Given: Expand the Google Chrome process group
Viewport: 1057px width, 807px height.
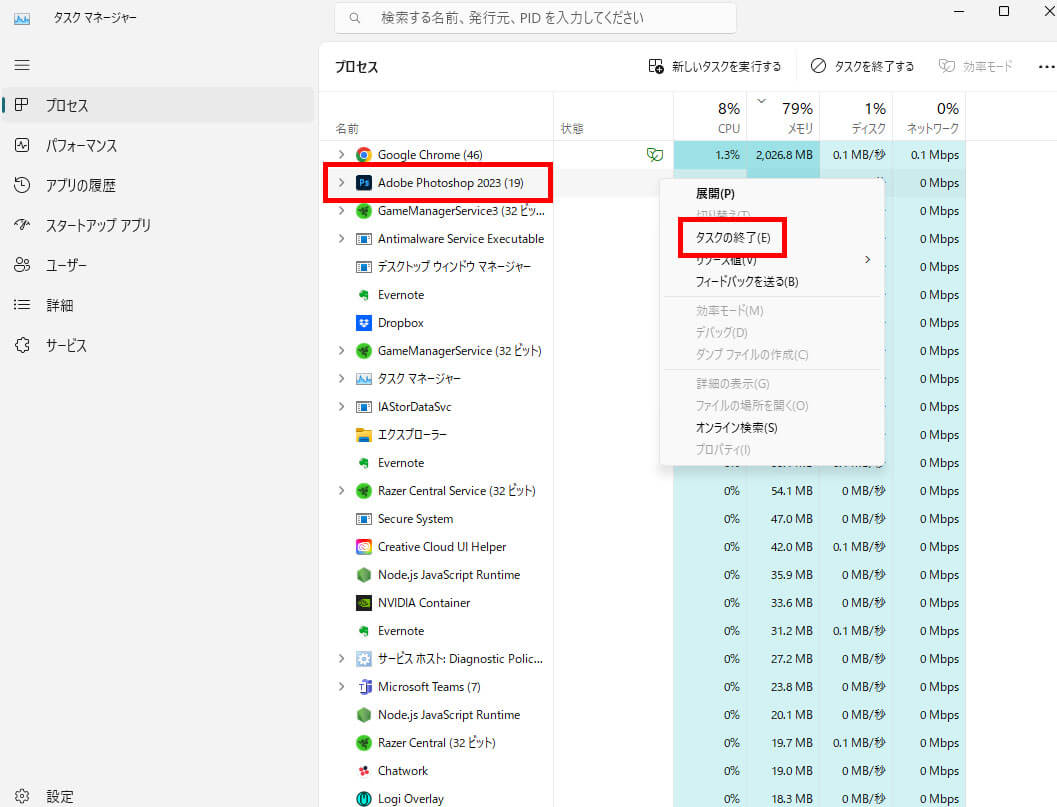Looking at the screenshot, I should pyautogui.click(x=341, y=155).
